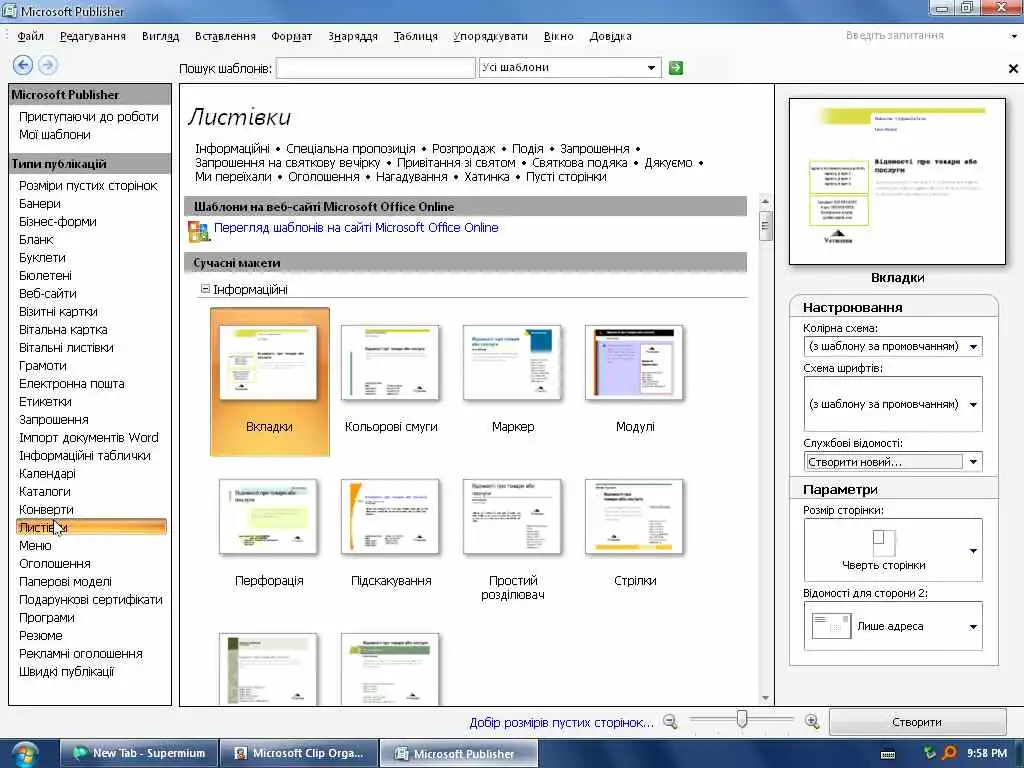The width and height of the screenshot is (1024, 768).
Task: Select Швидкі публікації publication type
Action: click(67, 671)
